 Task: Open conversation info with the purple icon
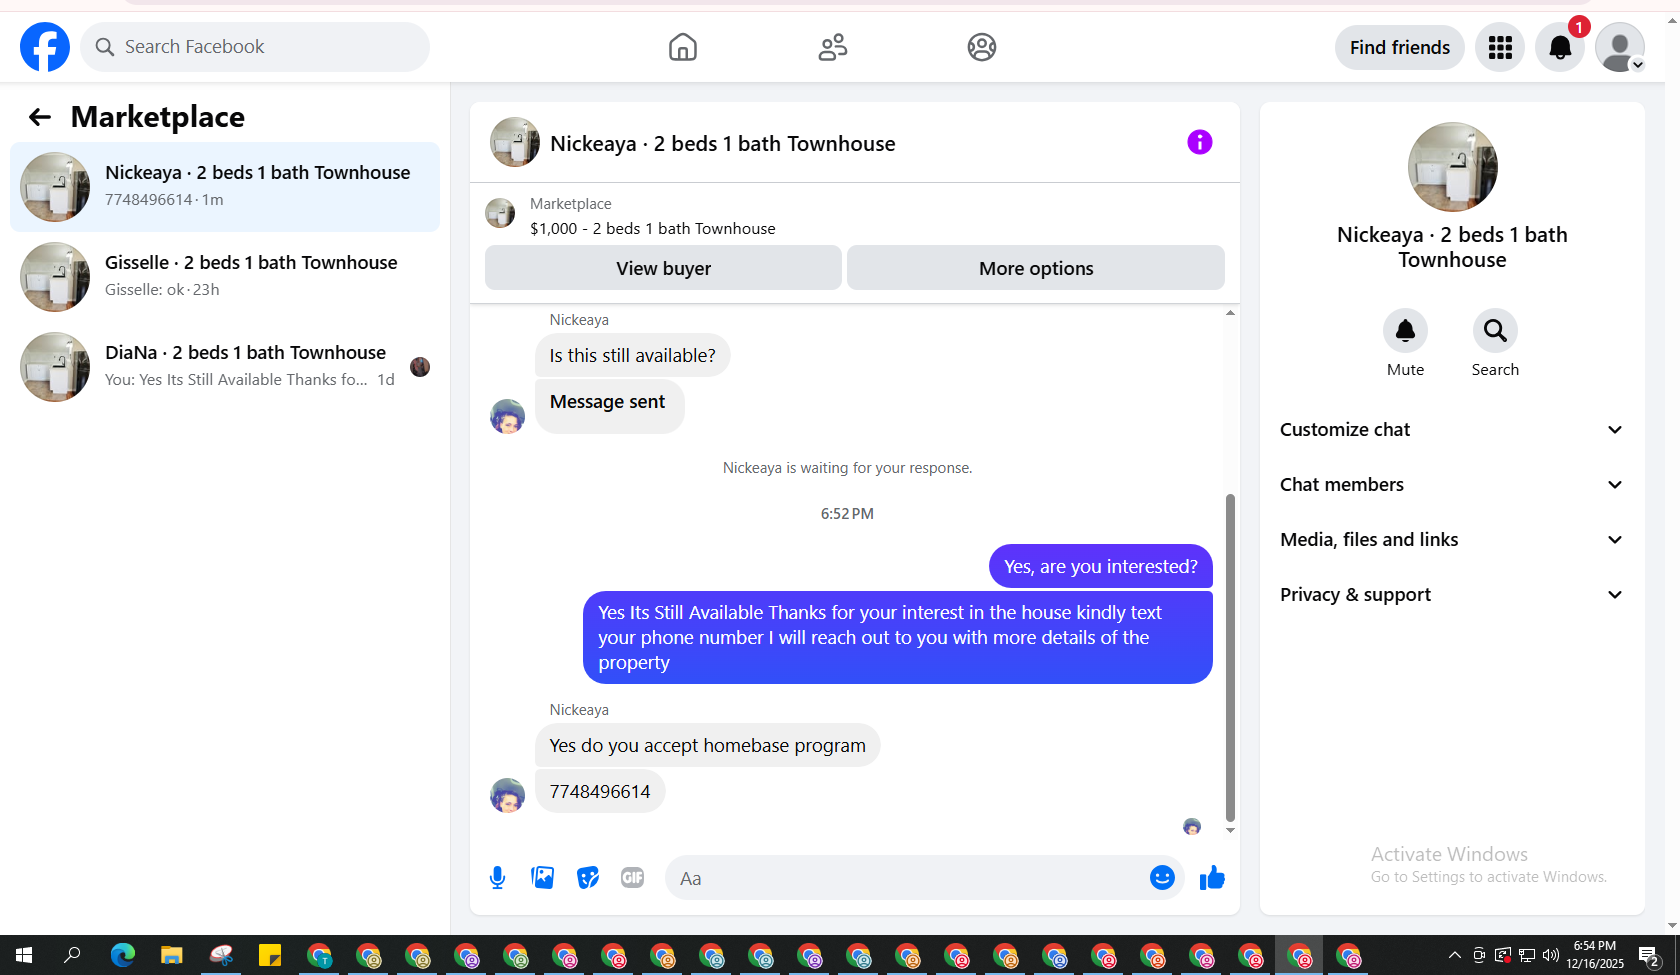point(1200,142)
